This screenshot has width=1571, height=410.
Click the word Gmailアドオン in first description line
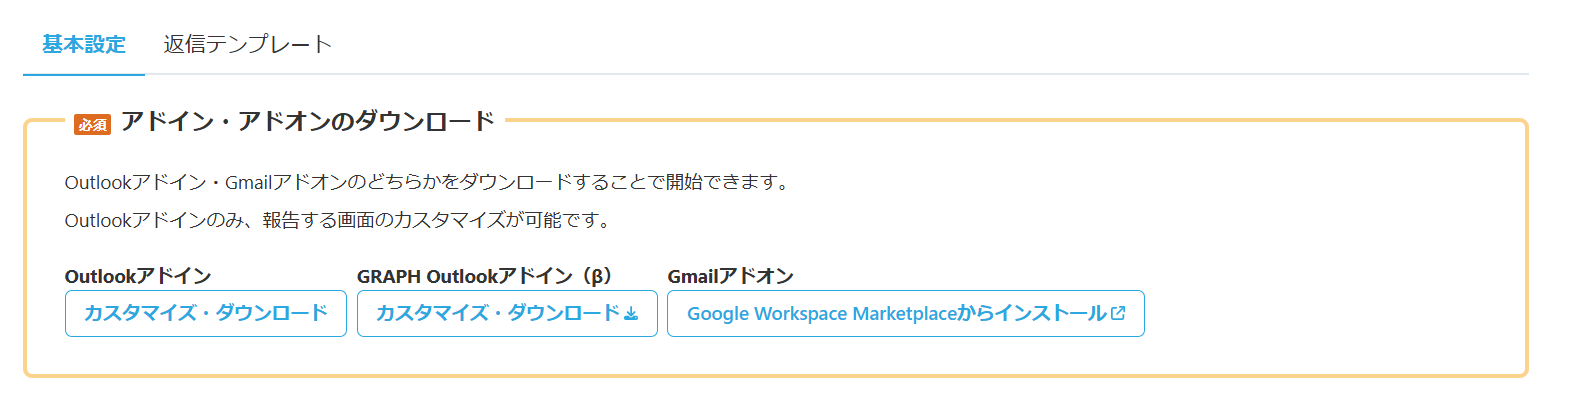point(285,182)
